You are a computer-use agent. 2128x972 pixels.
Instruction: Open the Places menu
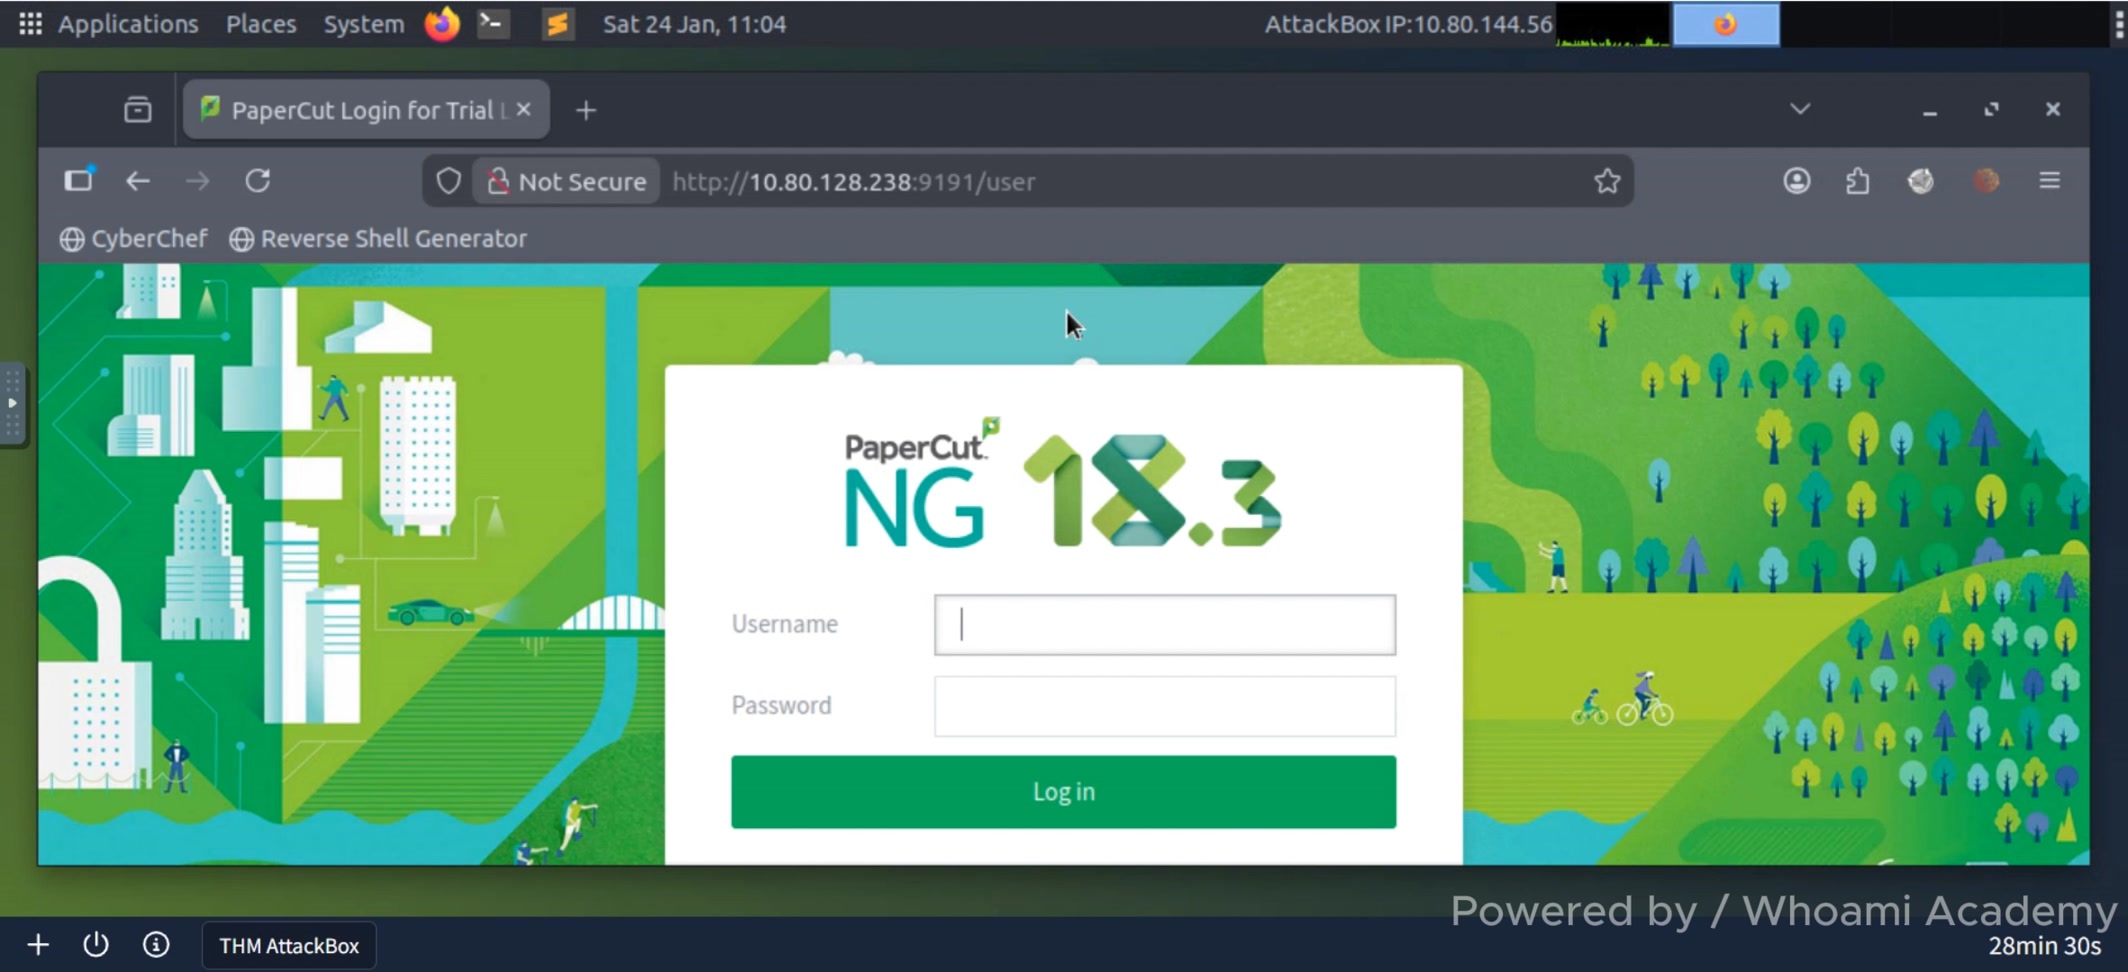(261, 23)
